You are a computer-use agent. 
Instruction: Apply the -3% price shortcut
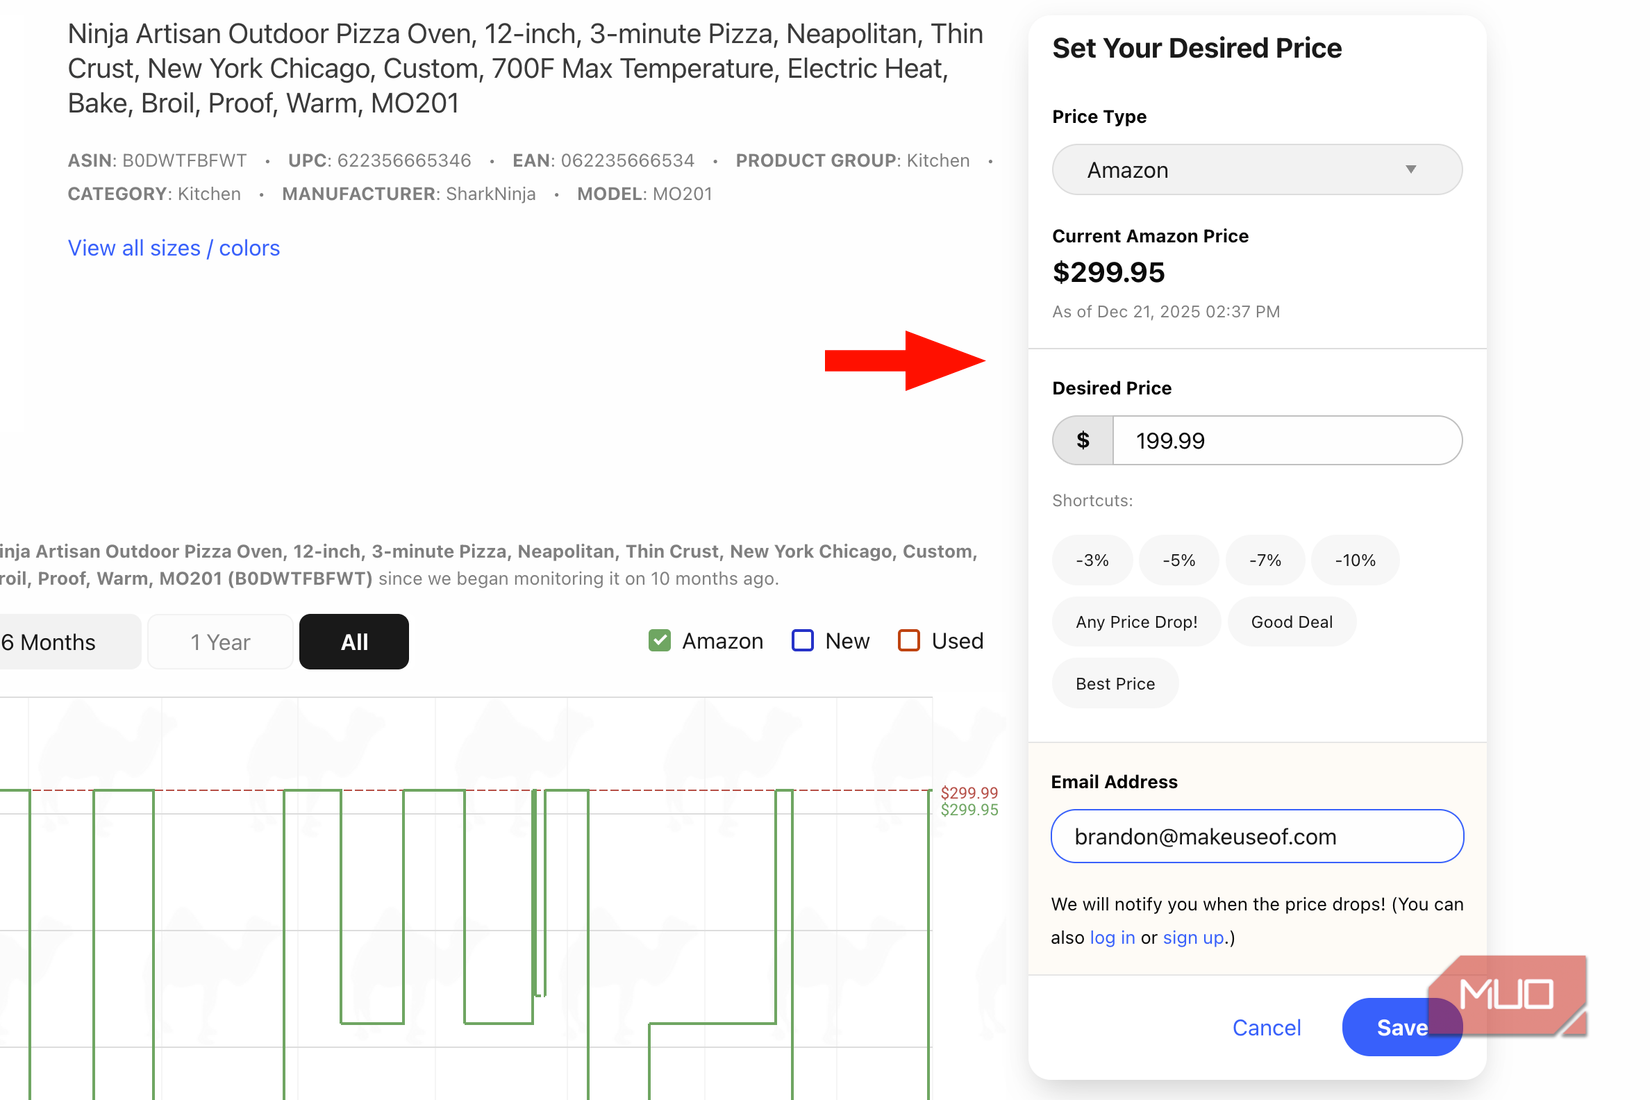tap(1092, 560)
